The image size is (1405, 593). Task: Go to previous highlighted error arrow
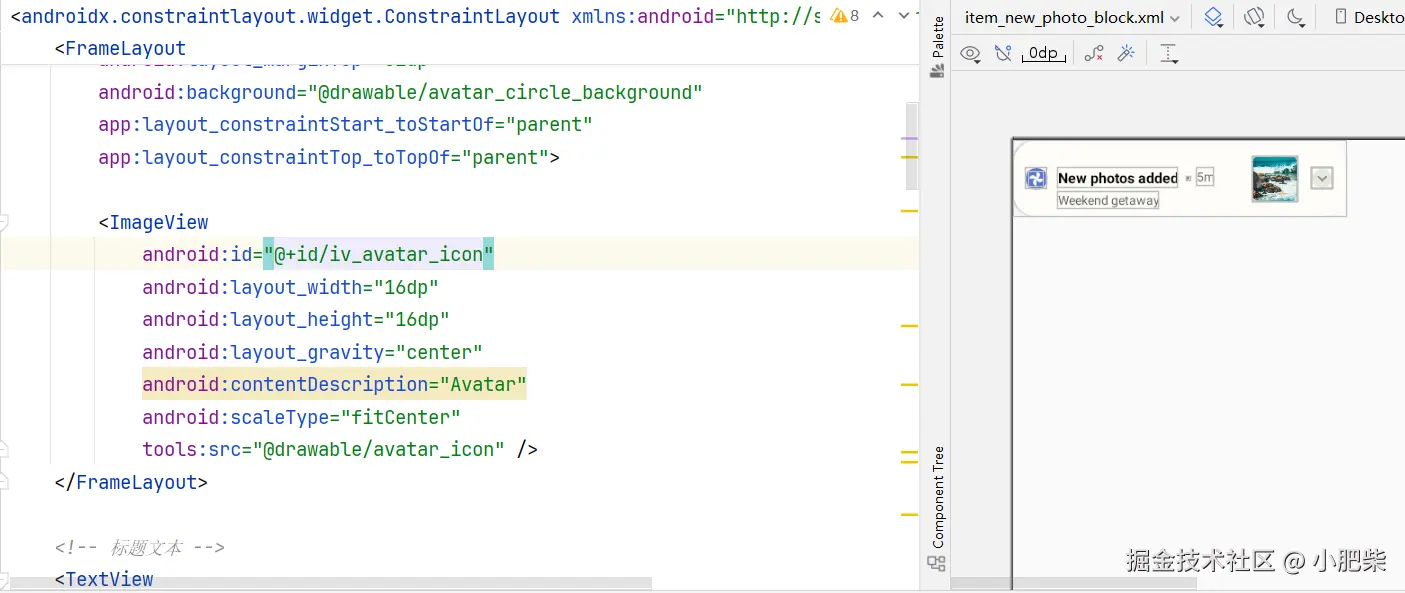point(879,16)
